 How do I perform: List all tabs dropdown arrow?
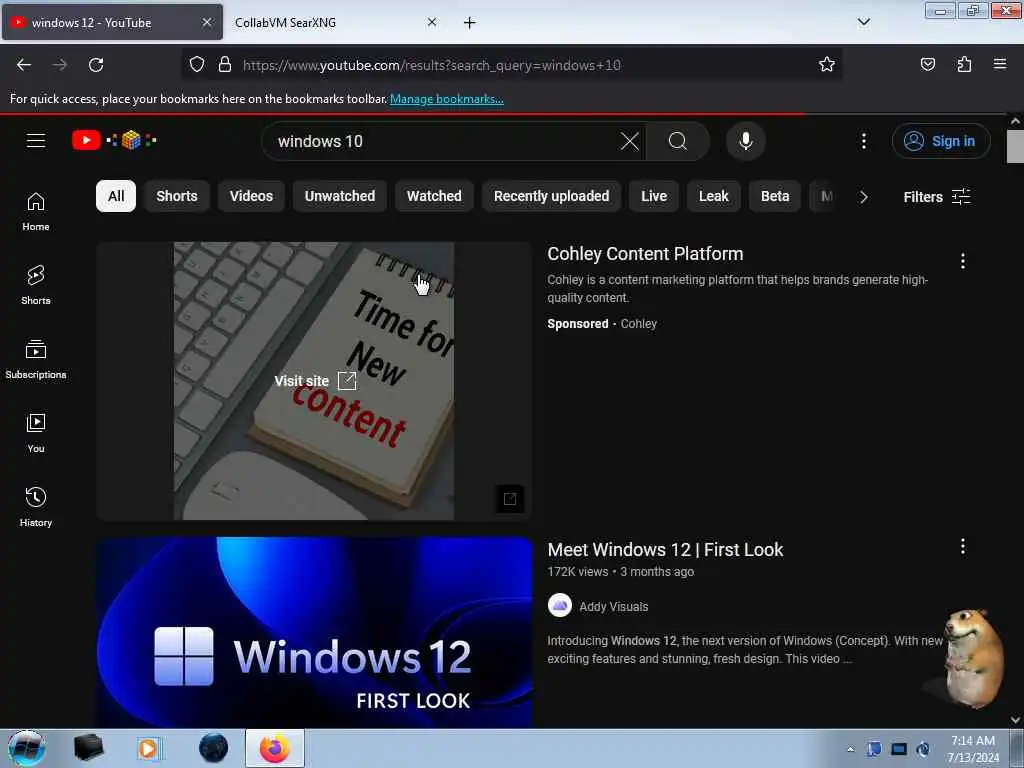click(x=863, y=22)
